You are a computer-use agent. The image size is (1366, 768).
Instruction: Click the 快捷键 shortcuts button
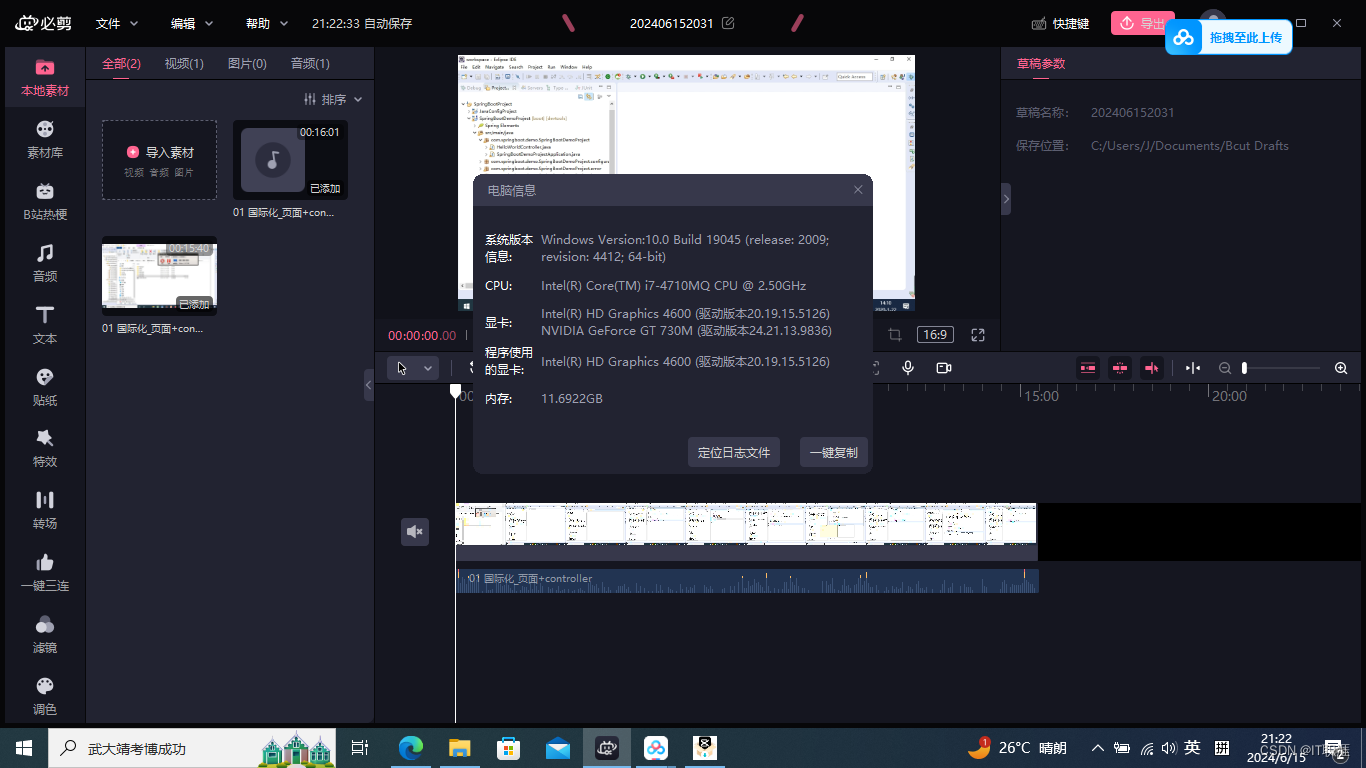(x=1060, y=23)
